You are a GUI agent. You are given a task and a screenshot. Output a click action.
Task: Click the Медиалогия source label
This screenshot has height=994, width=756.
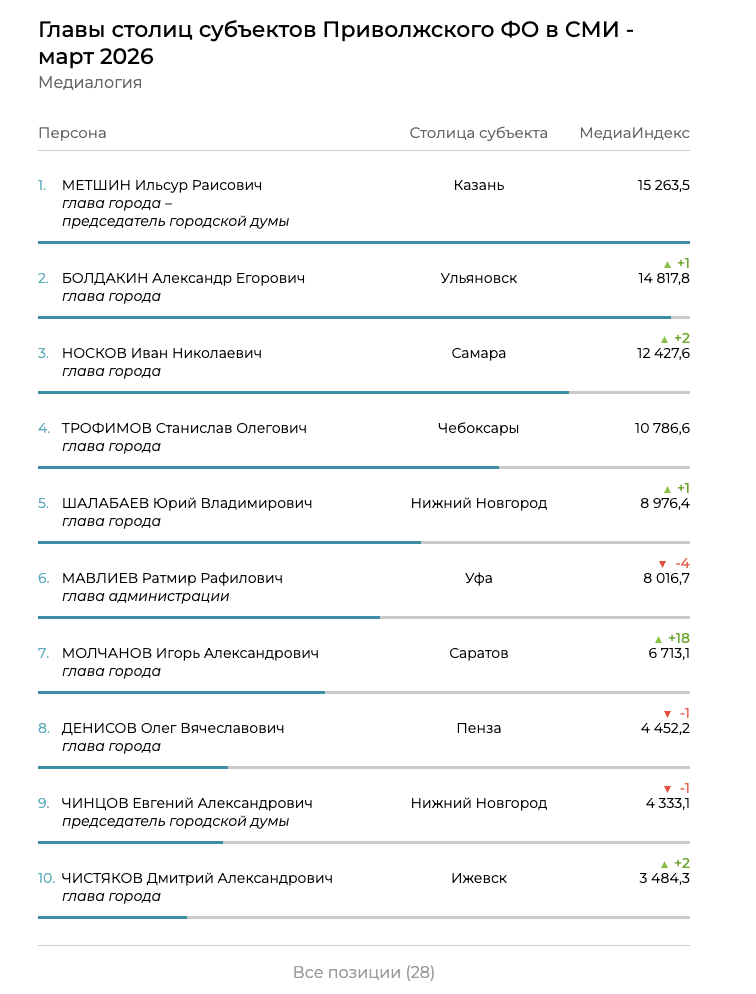pyautogui.click(x=90, y=83)
